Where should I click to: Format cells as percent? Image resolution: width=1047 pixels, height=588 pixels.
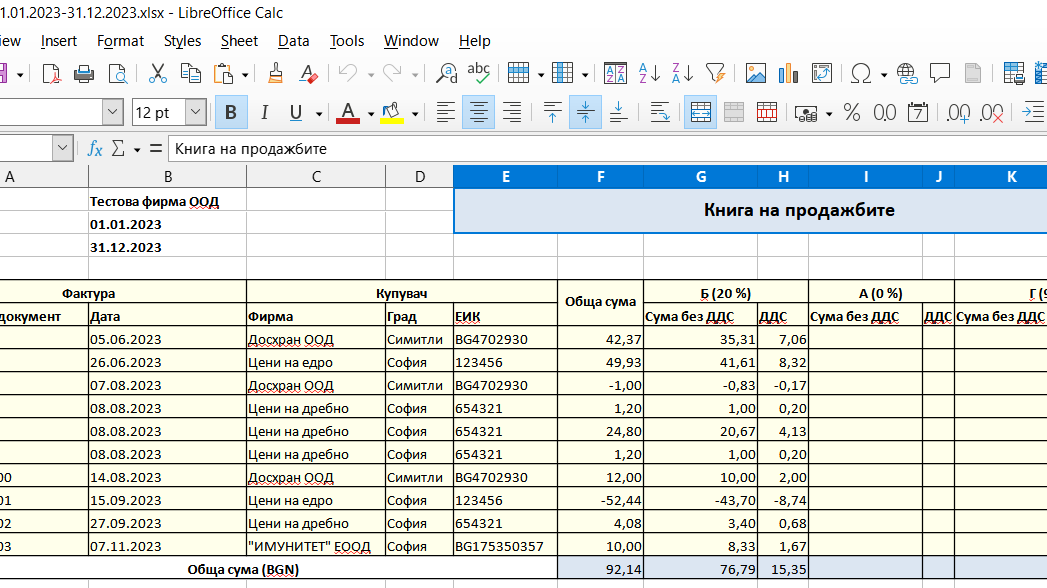click(x=852, y=113)
